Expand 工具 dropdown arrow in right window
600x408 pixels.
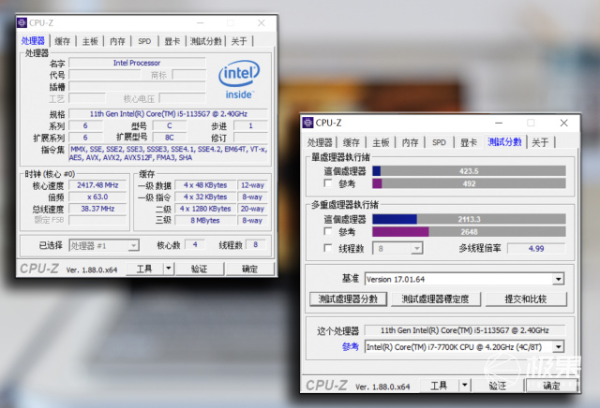(x=465, y=385)
